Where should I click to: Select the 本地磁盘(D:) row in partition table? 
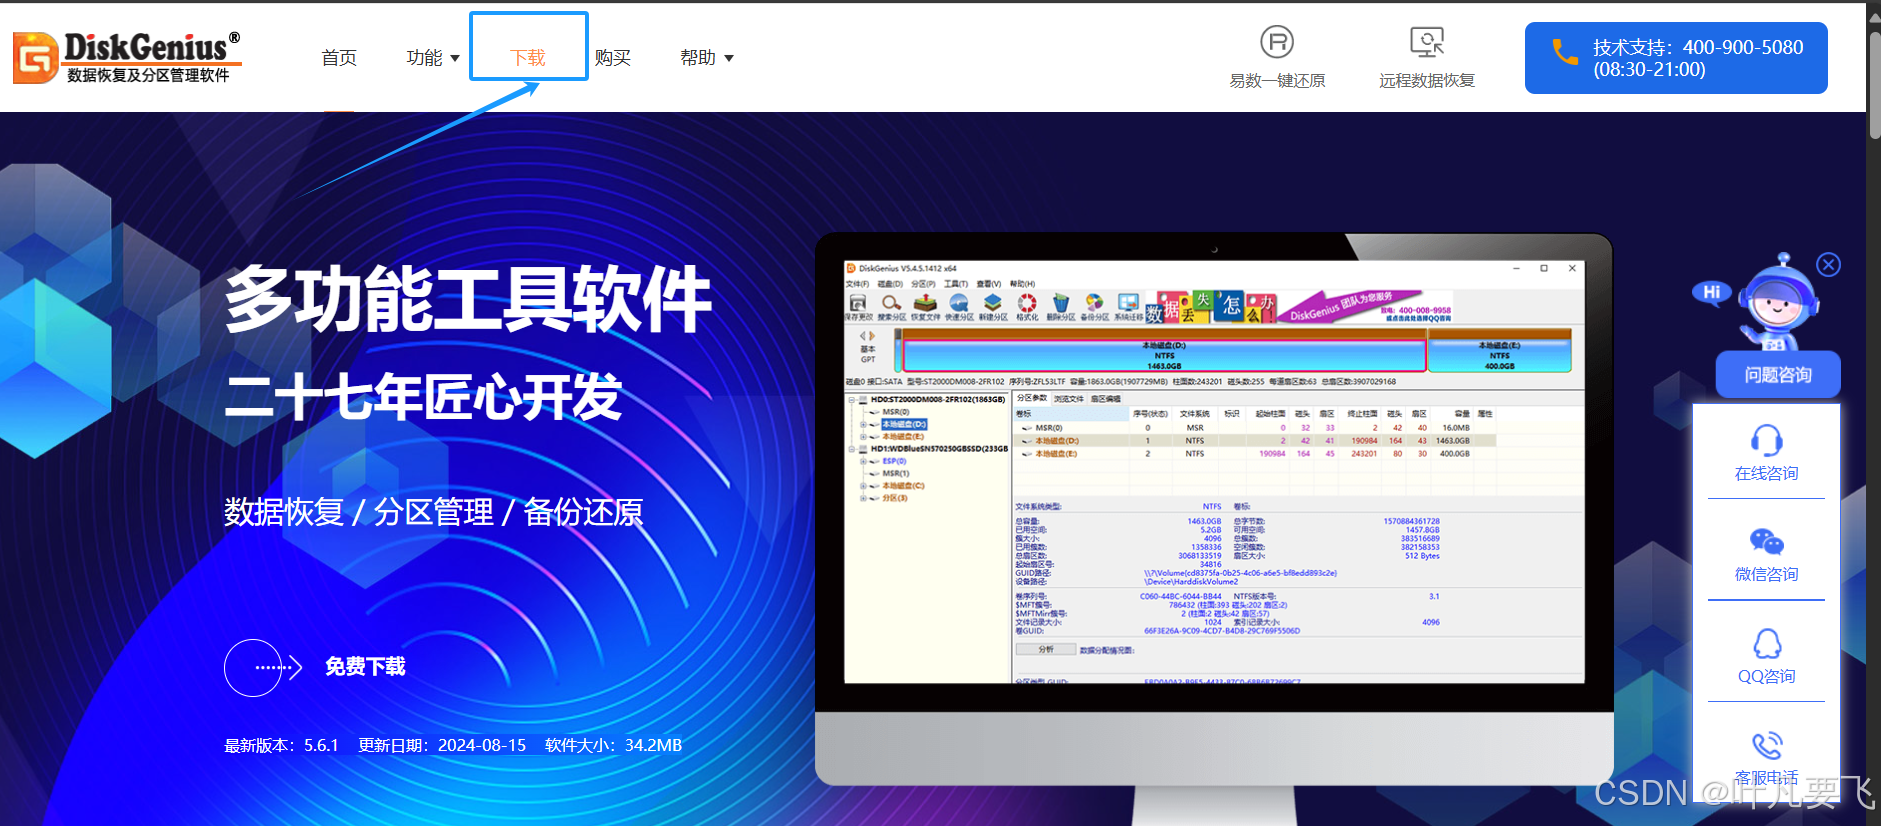1255,441
